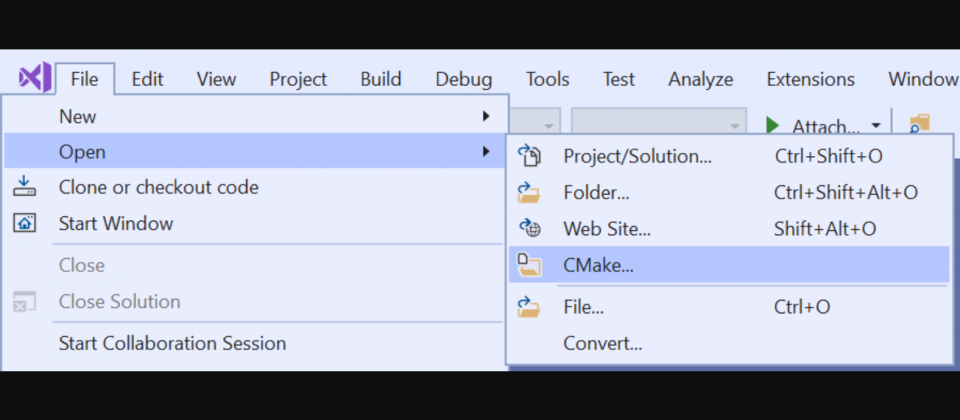This screenshot has width=960, height=420.
Task: Click the Visual Studio logo icon
Action: click(34, 78)
